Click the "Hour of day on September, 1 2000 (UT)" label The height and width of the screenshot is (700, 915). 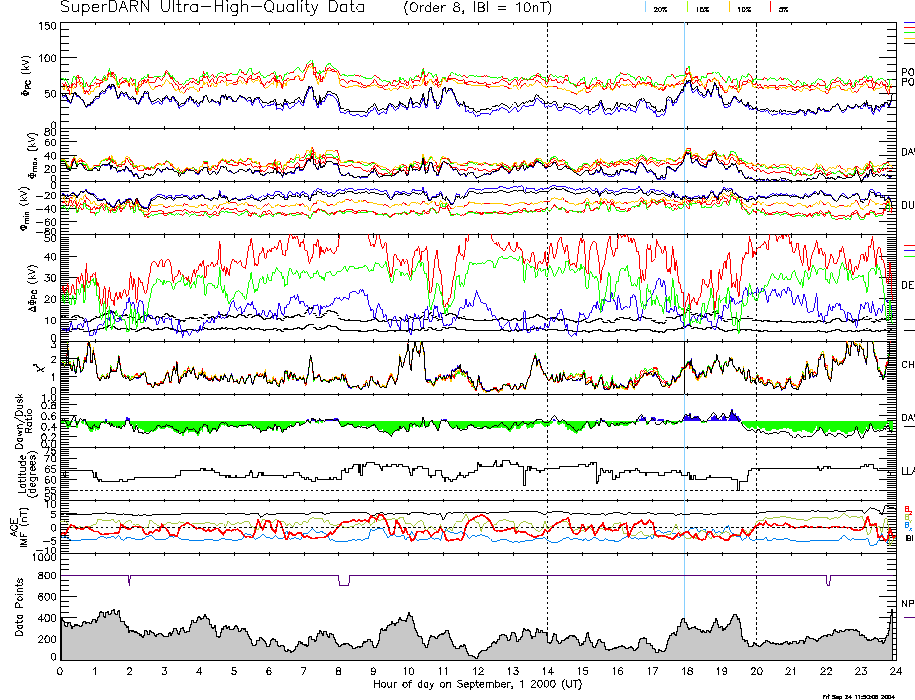pyautogui.click(x=478, y=683)
